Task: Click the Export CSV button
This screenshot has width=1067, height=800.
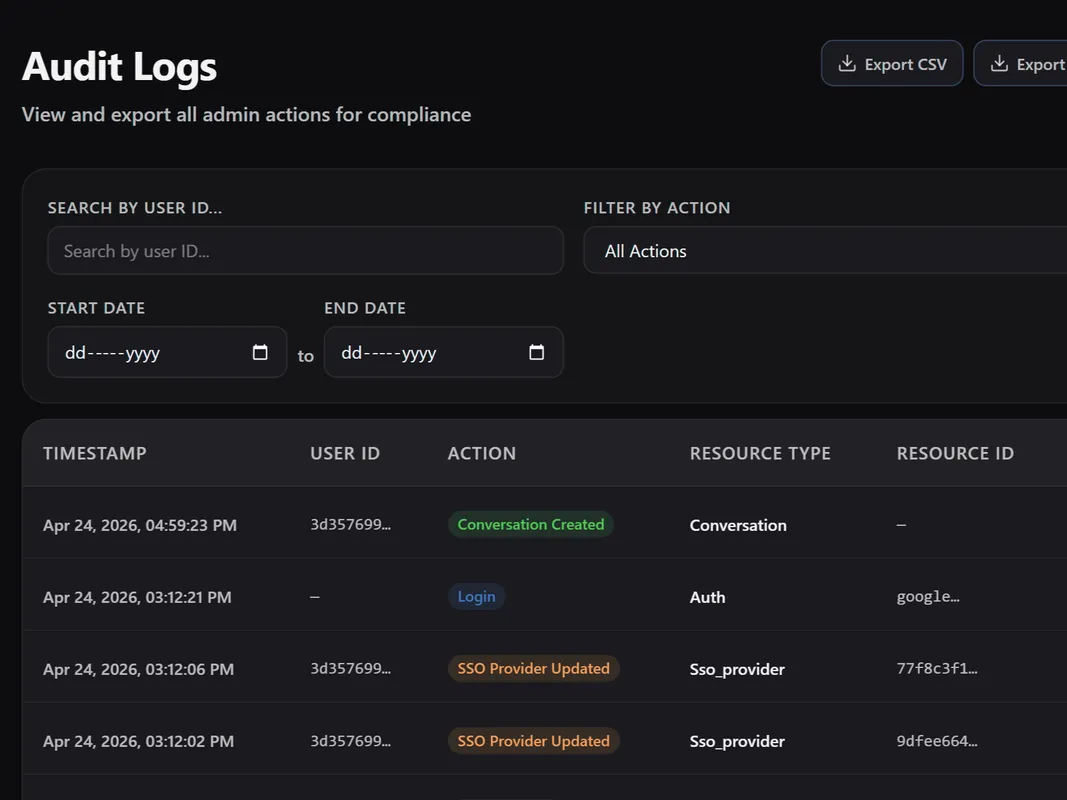Action: tap(891, 64)
